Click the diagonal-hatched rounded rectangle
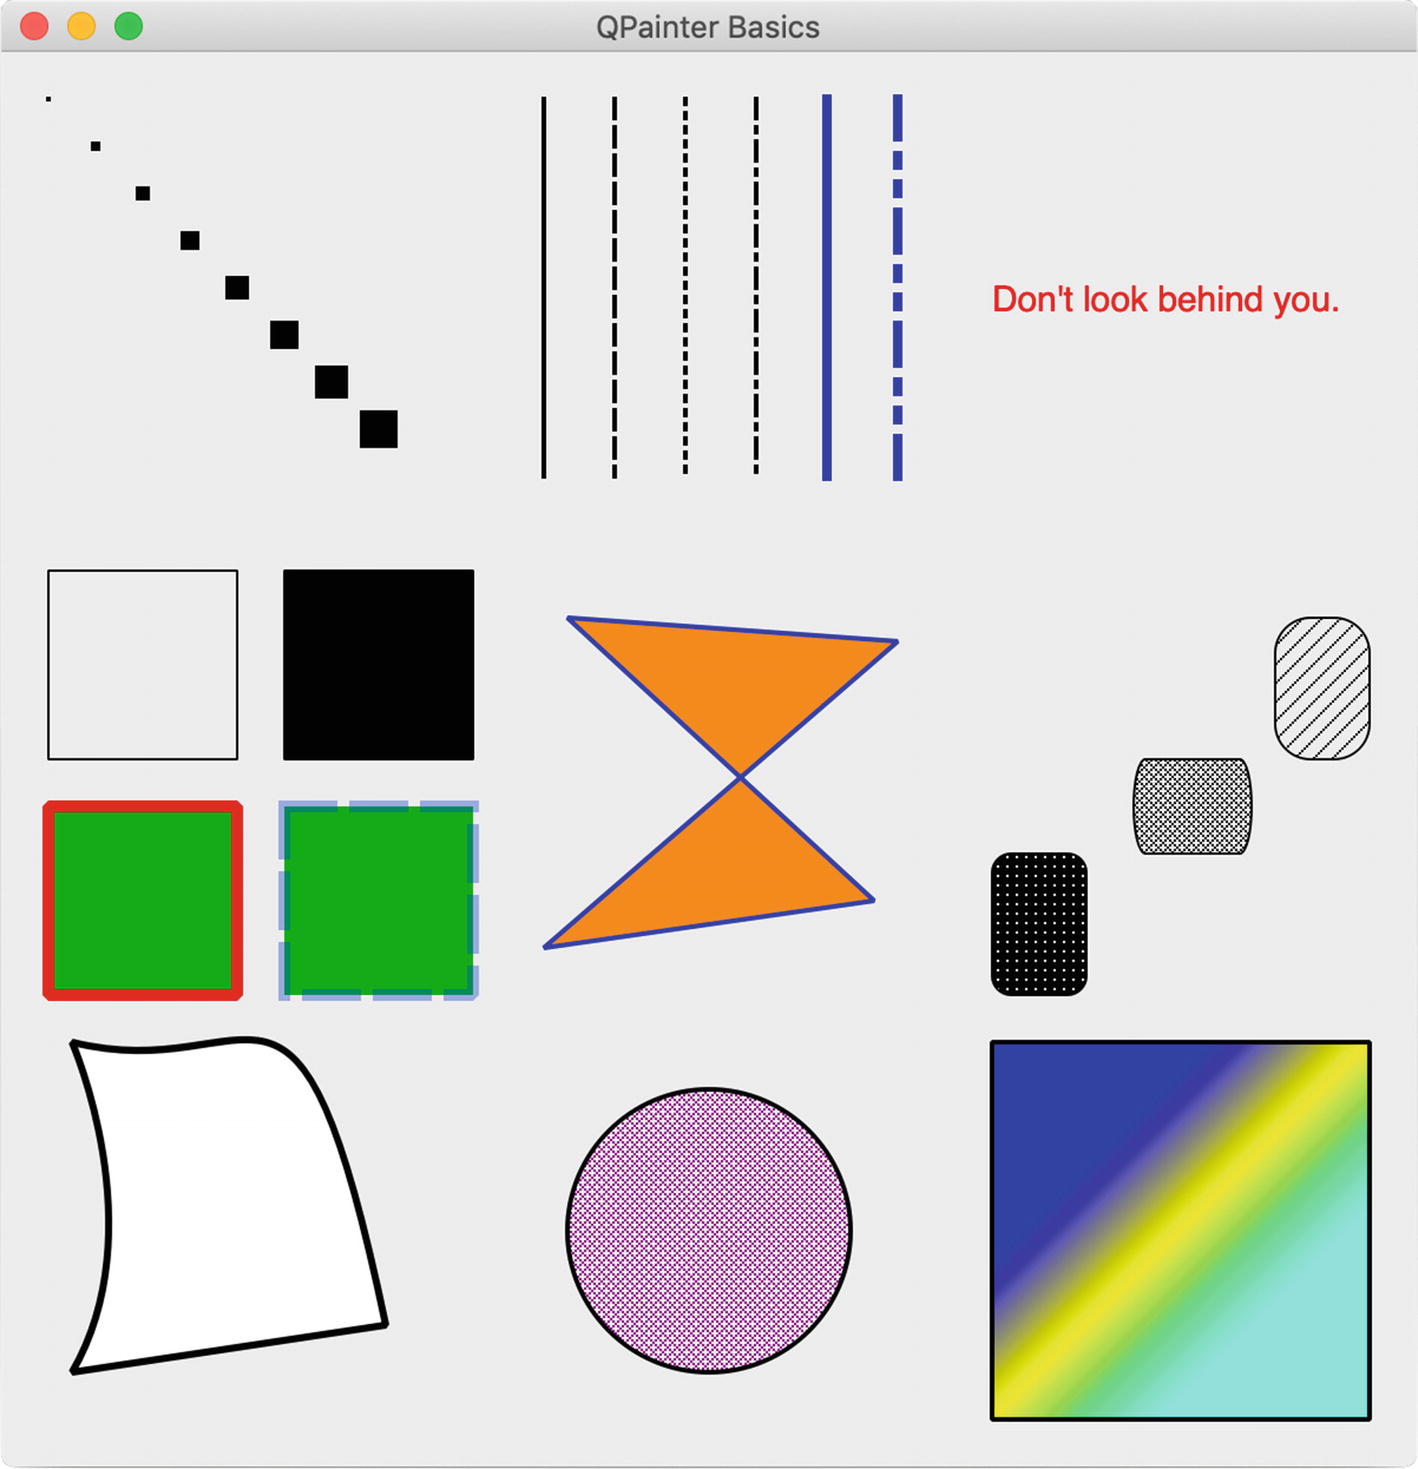The height and width of the screenshot is (1469, 1418). [x=1322, y=688]
